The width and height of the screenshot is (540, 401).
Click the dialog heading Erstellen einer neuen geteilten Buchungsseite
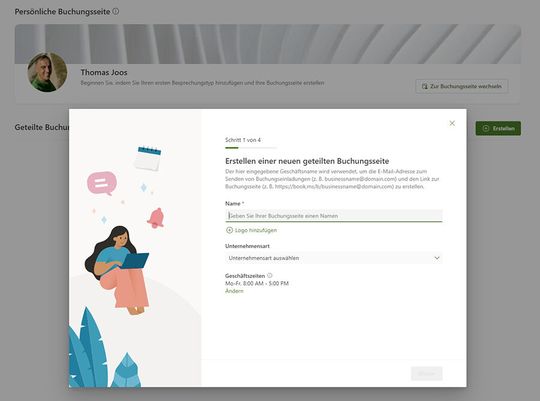click(x=307, y=161)
